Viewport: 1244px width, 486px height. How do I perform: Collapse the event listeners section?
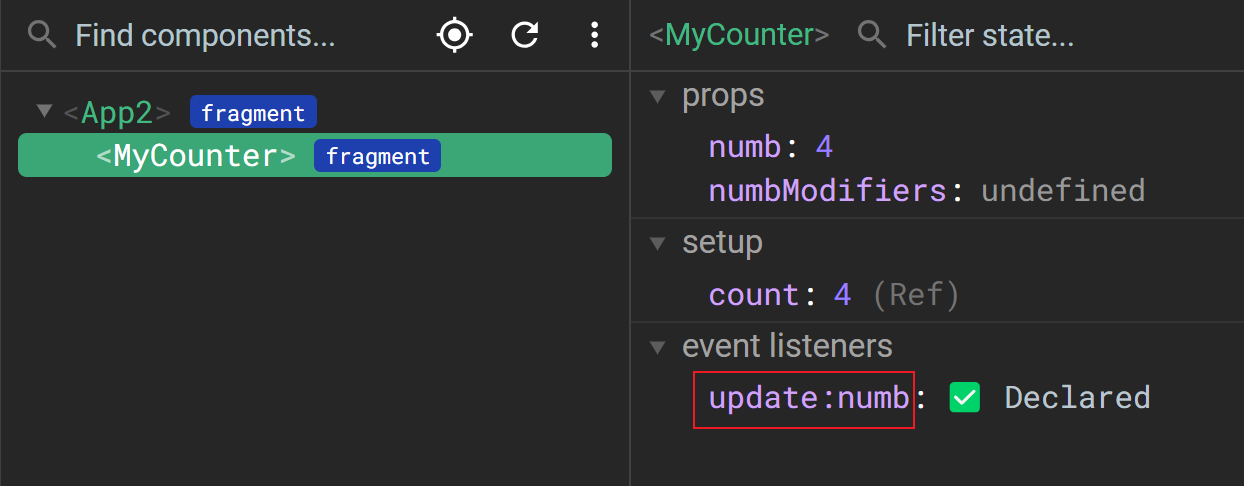[657, 347]
